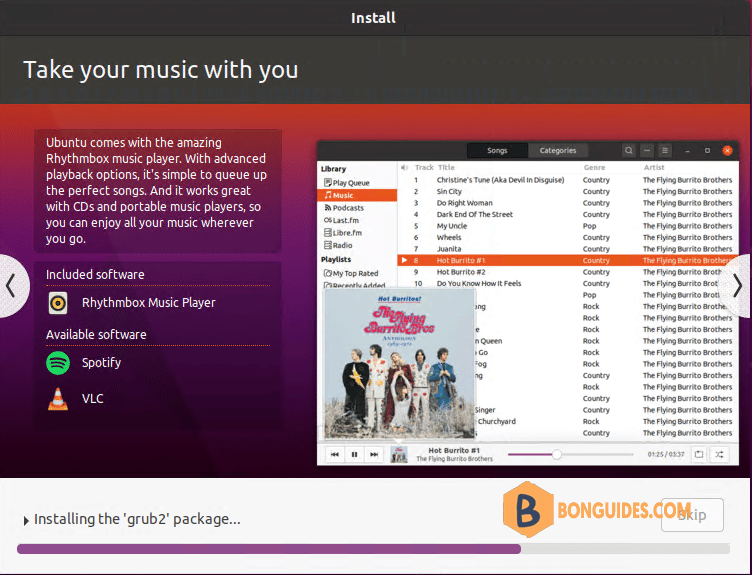
Task: Click the Flying Burrito Bros album cover
Action: point(400,364)
